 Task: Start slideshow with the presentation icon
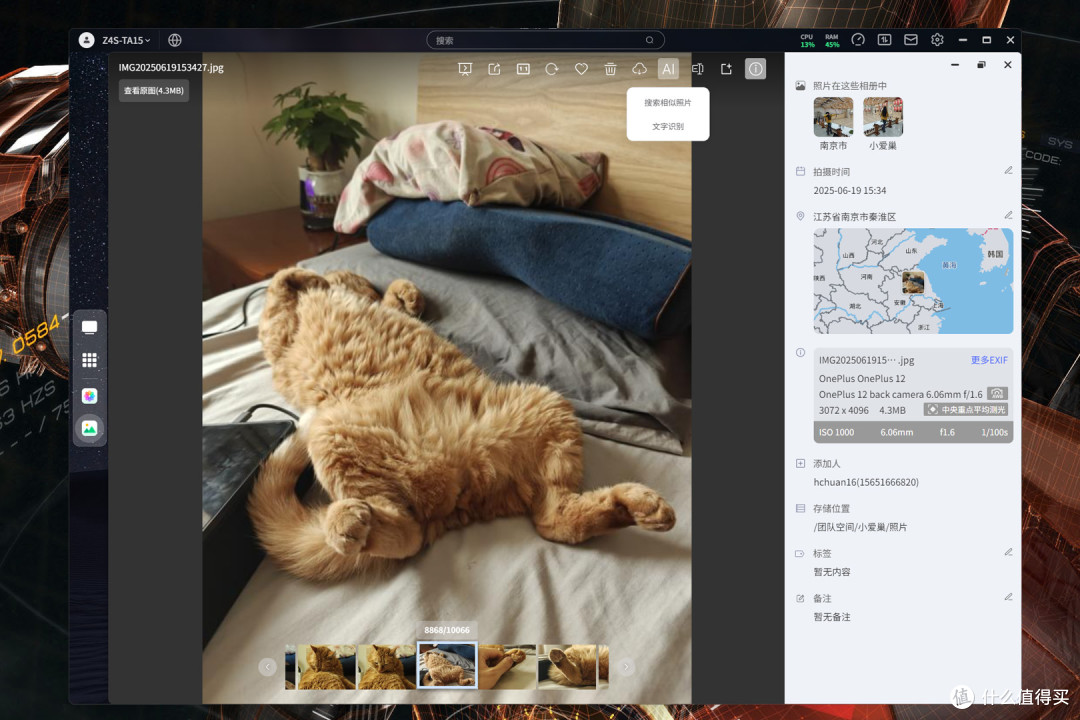(x=465, y=69)
